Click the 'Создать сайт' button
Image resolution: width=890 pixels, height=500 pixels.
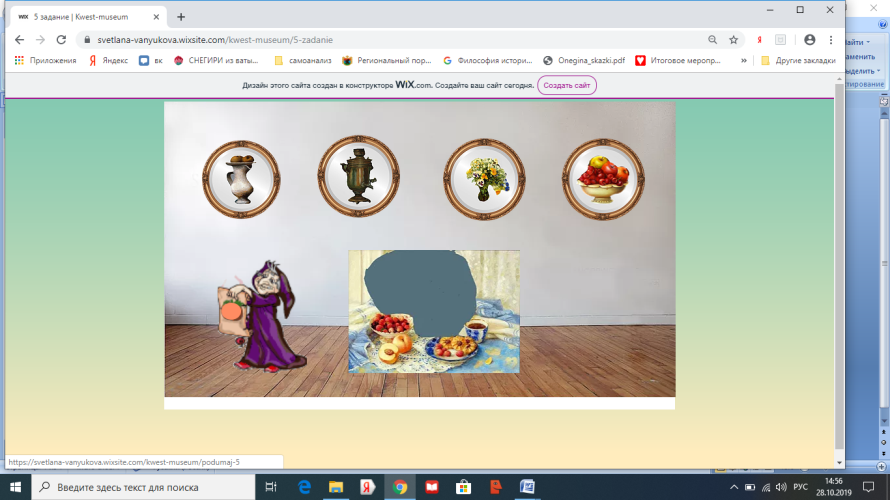566,85
